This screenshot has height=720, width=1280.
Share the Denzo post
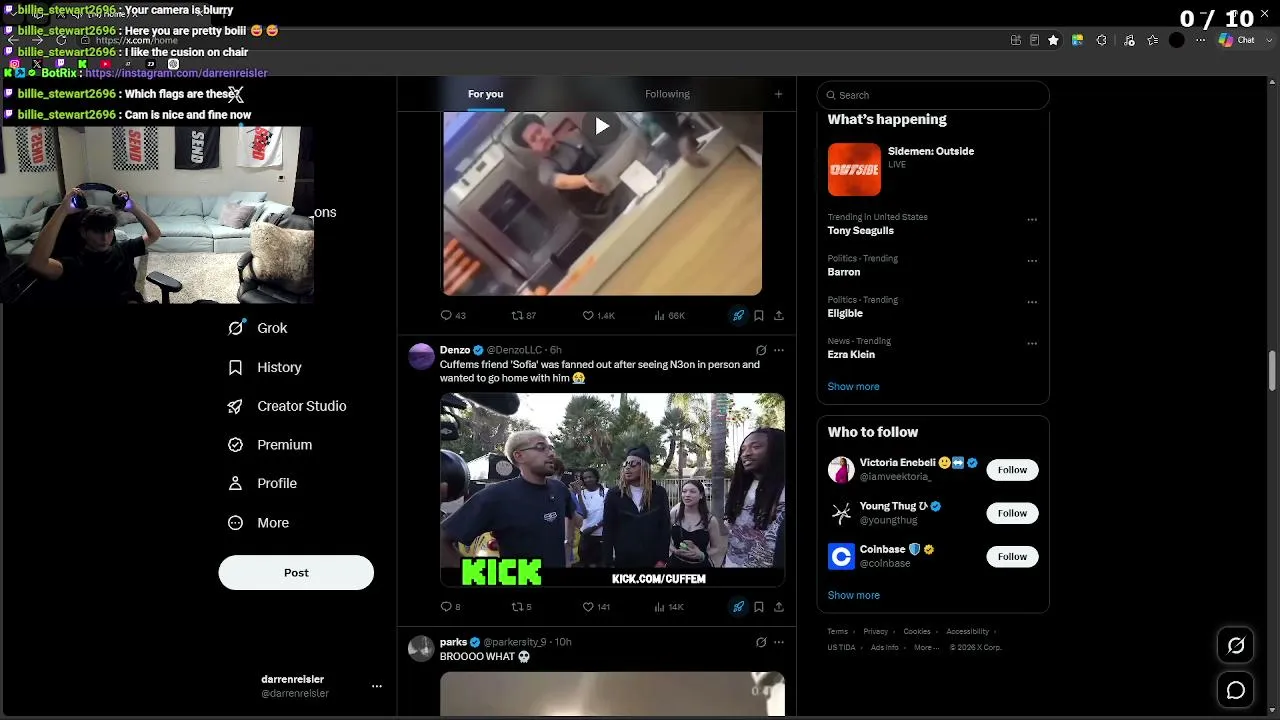(x=779, y=607)
